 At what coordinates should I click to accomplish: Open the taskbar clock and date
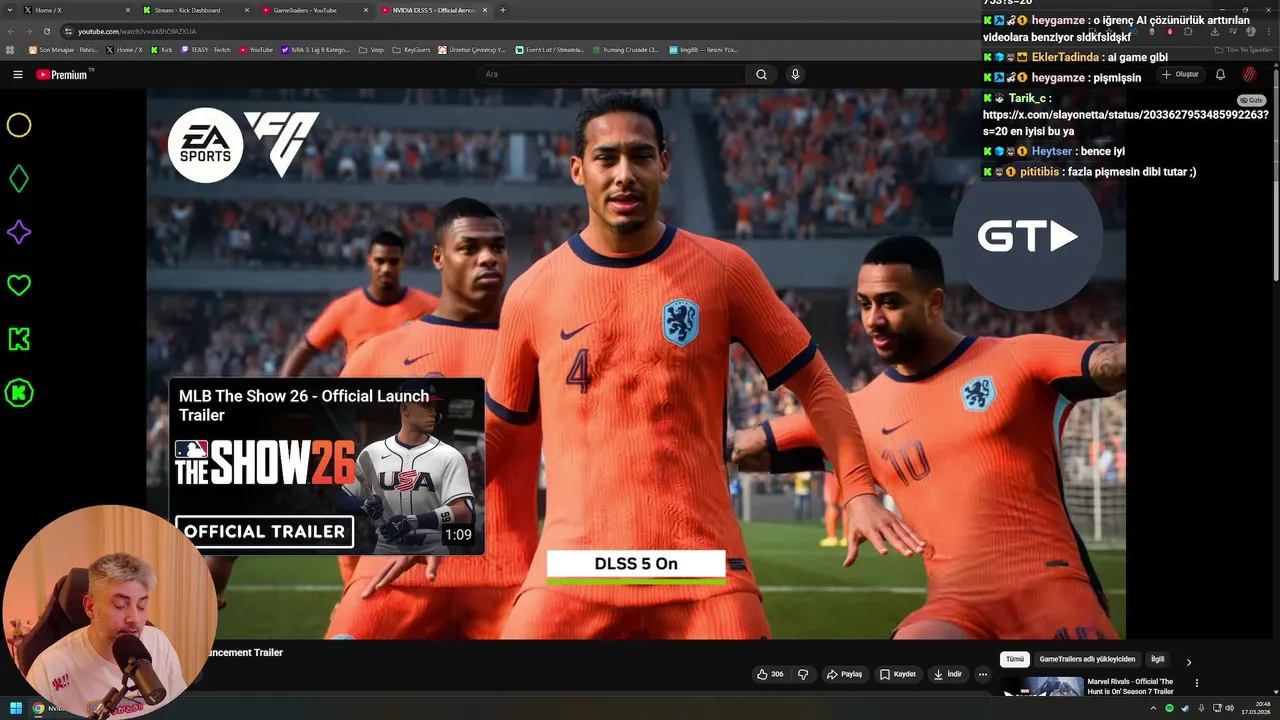coord(1255,708)
